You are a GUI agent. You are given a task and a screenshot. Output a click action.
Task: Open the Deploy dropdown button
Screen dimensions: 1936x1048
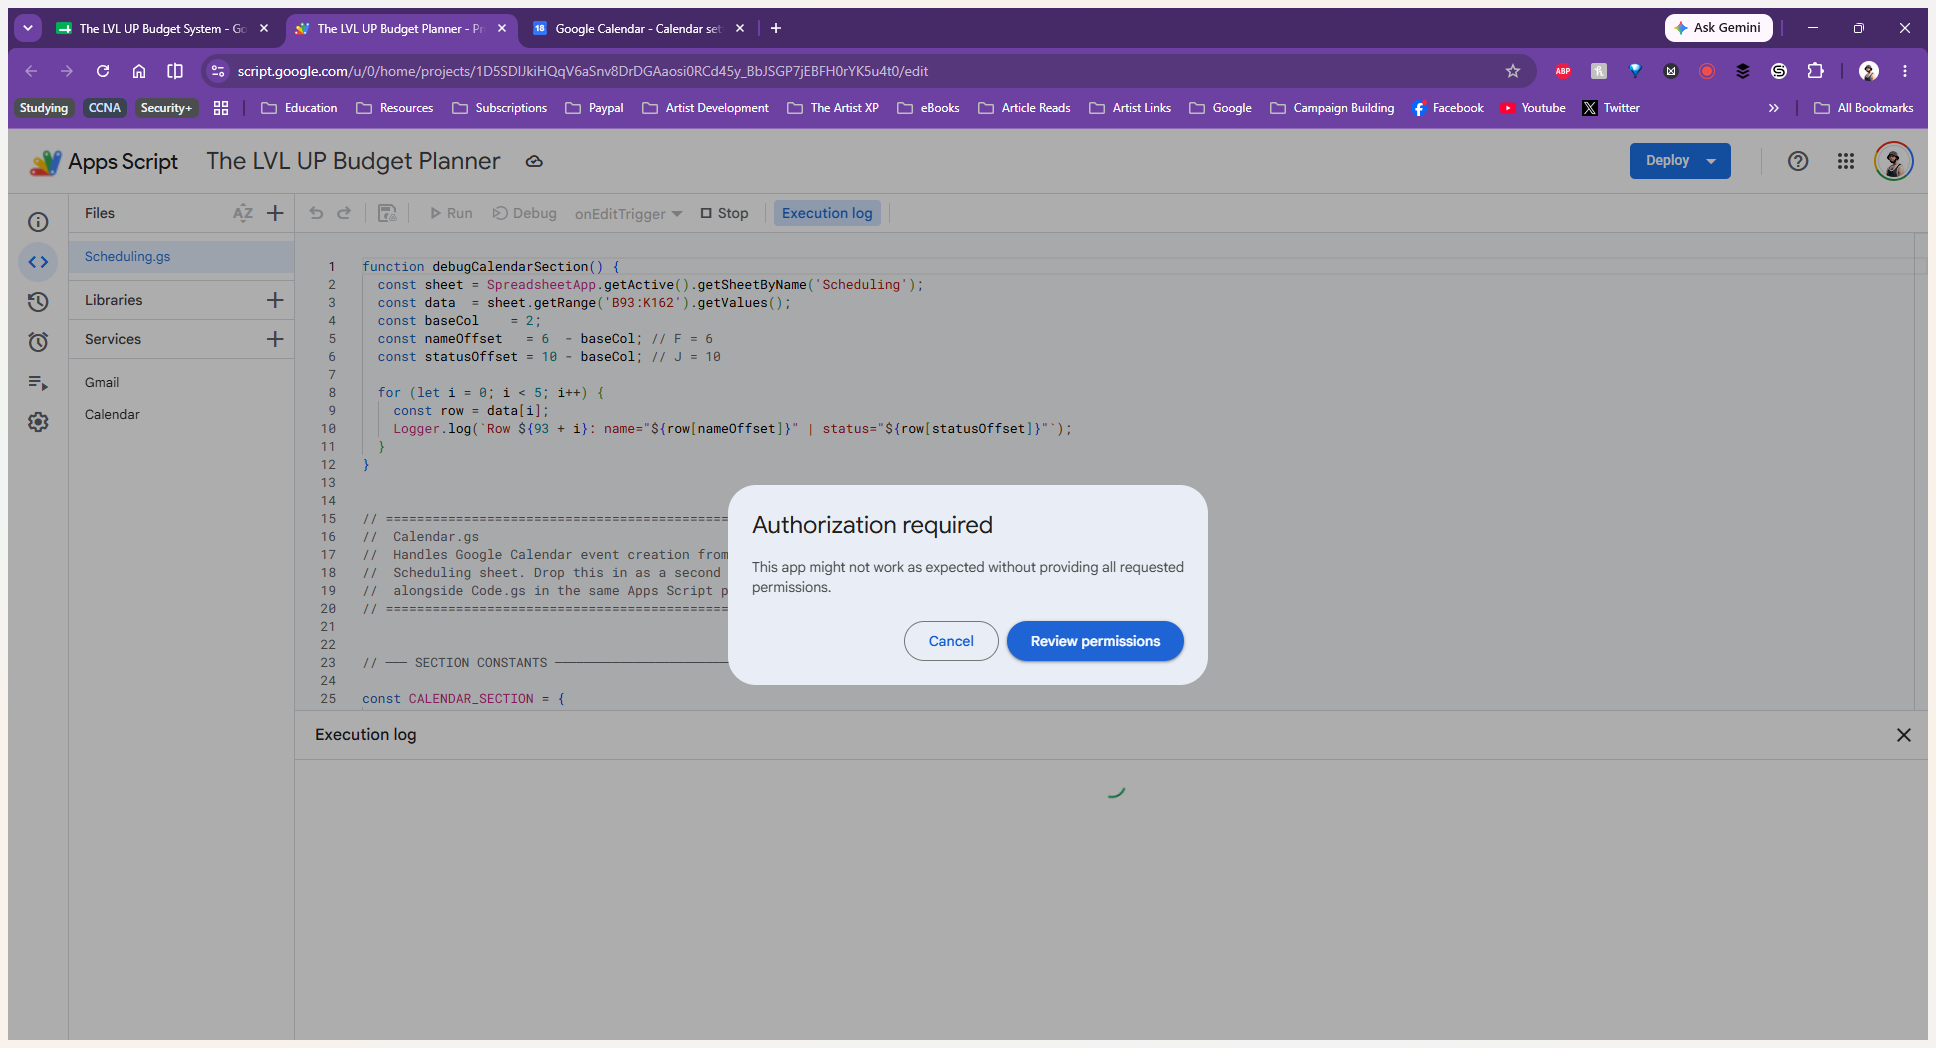(x=1680, y=161)
